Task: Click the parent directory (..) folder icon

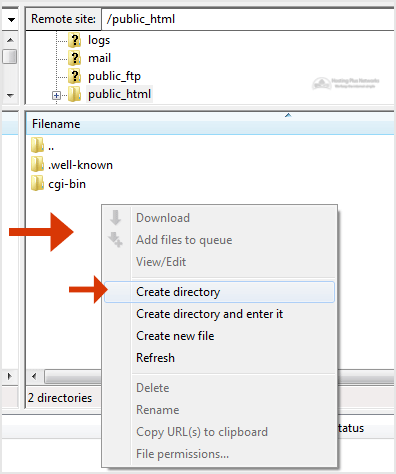Action: 37,145
